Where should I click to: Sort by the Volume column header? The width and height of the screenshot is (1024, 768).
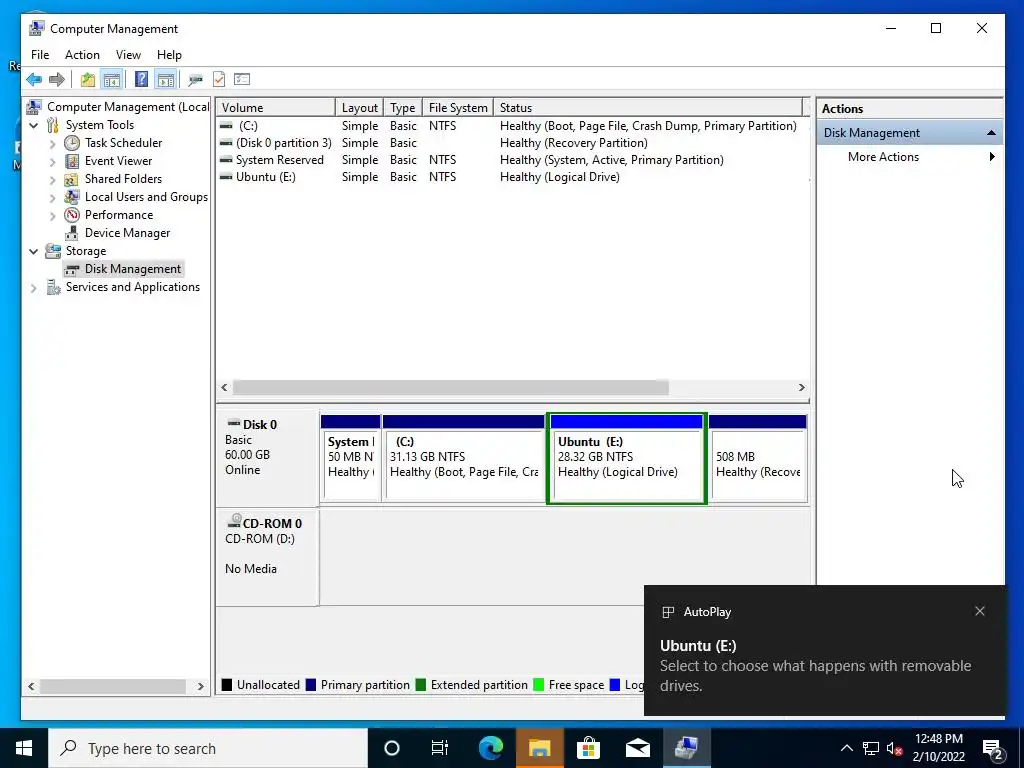[x=276, y=108]
